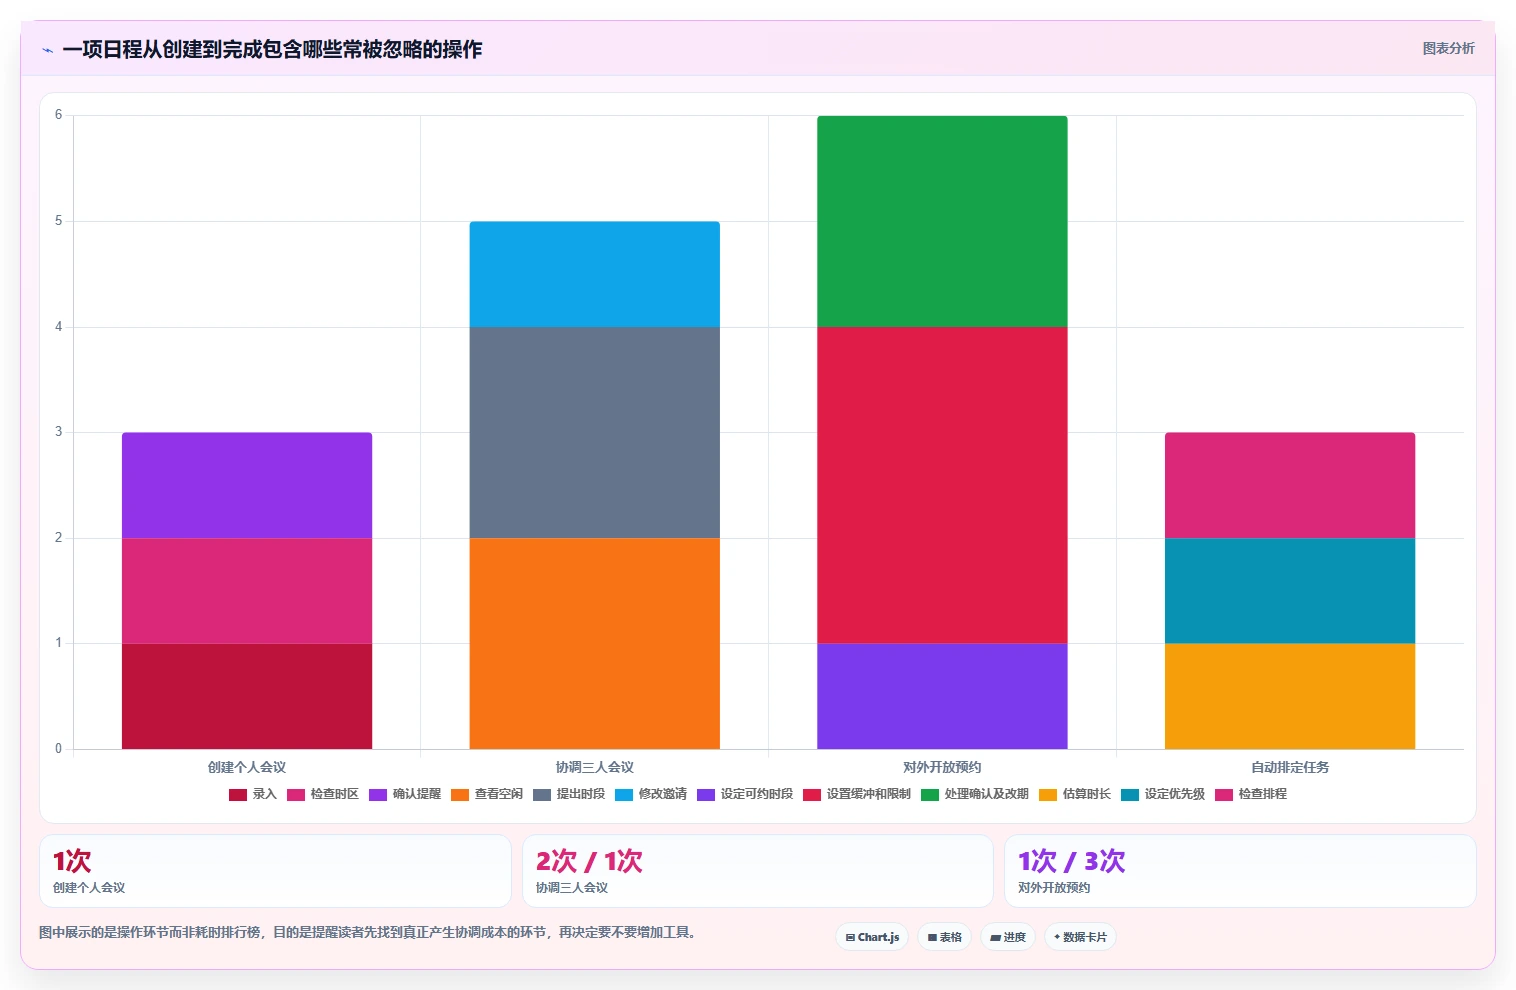
Task: Select the orange 查看空闲 segment in 协调三人会议 bar
Action: pos(595,643)
